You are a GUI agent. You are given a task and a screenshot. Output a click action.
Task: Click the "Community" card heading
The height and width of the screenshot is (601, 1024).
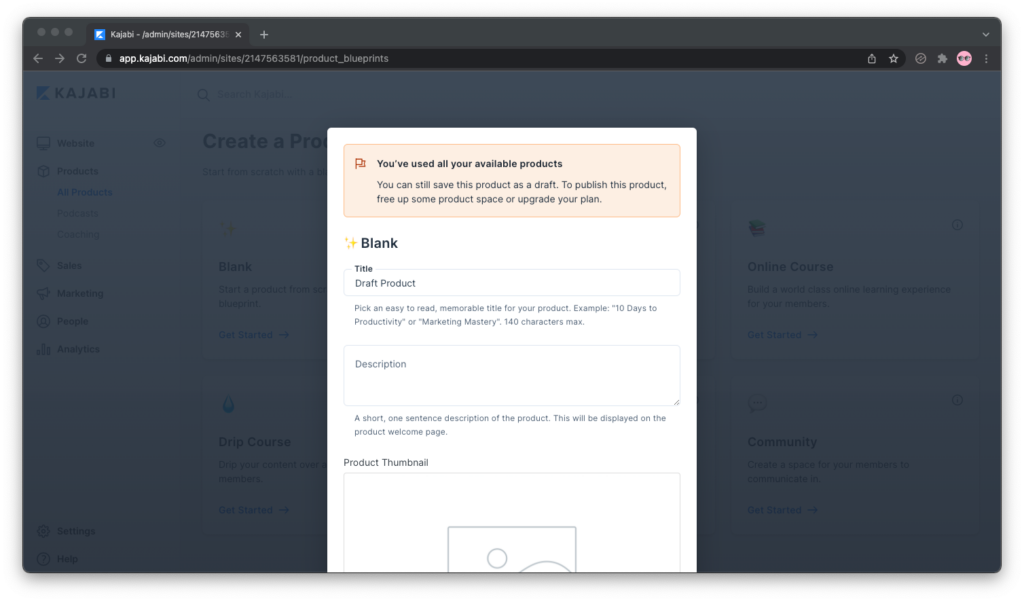(782, 442)
